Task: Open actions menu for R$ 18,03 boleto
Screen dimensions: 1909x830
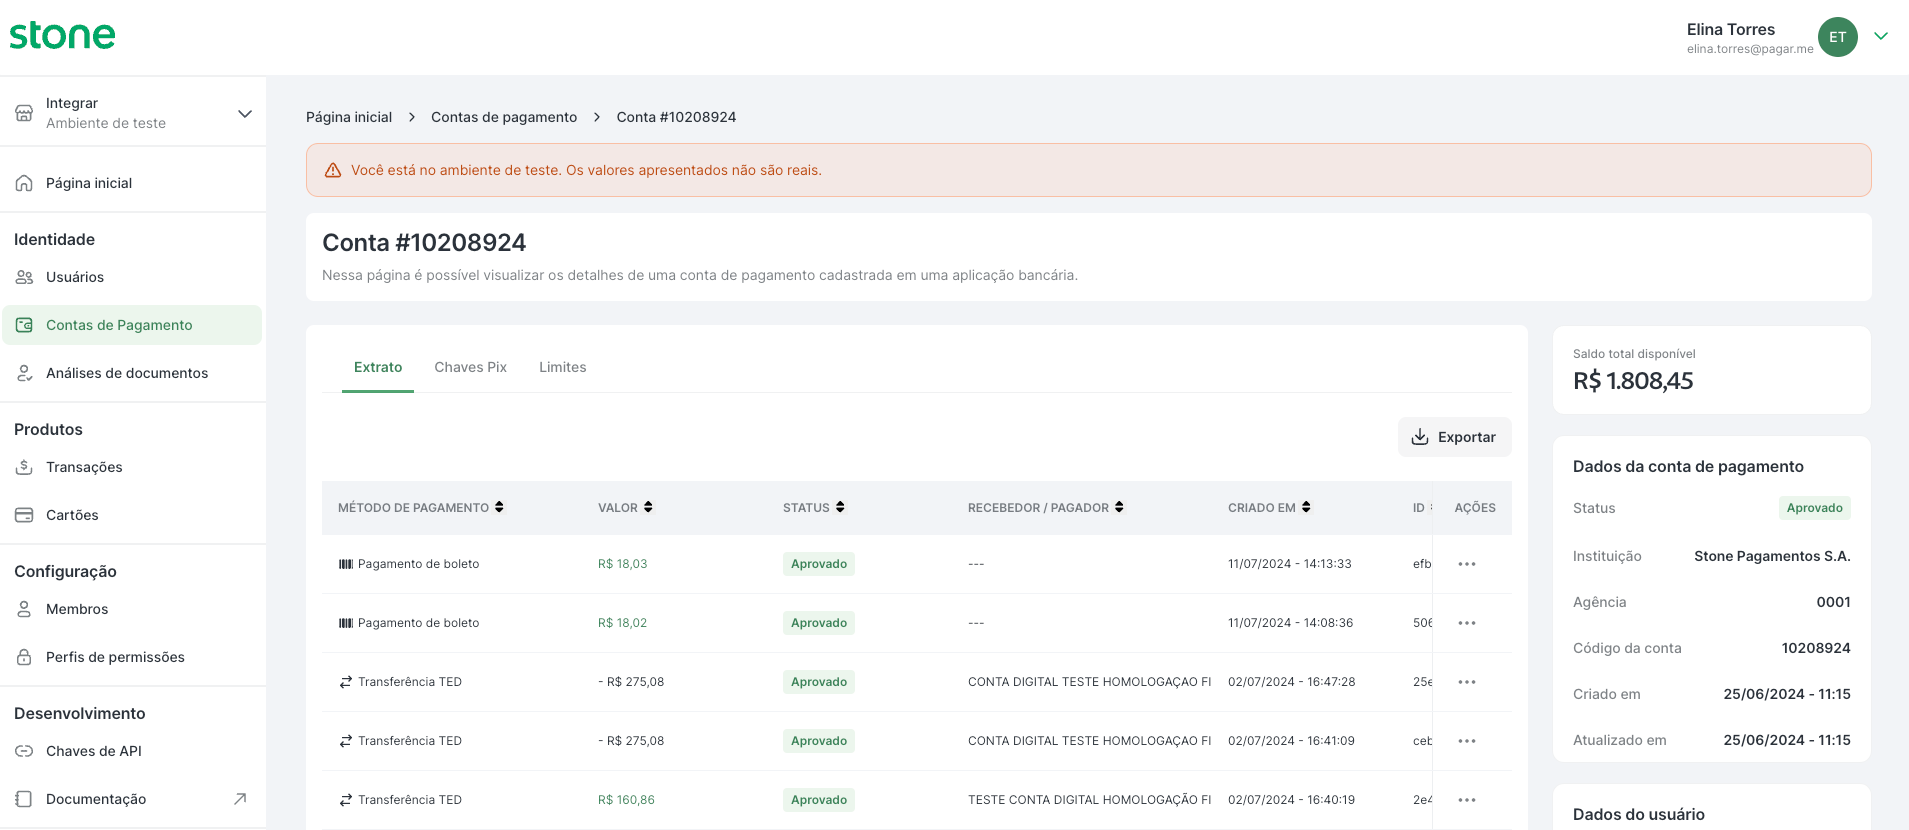Action: [x=1467, y=564]
